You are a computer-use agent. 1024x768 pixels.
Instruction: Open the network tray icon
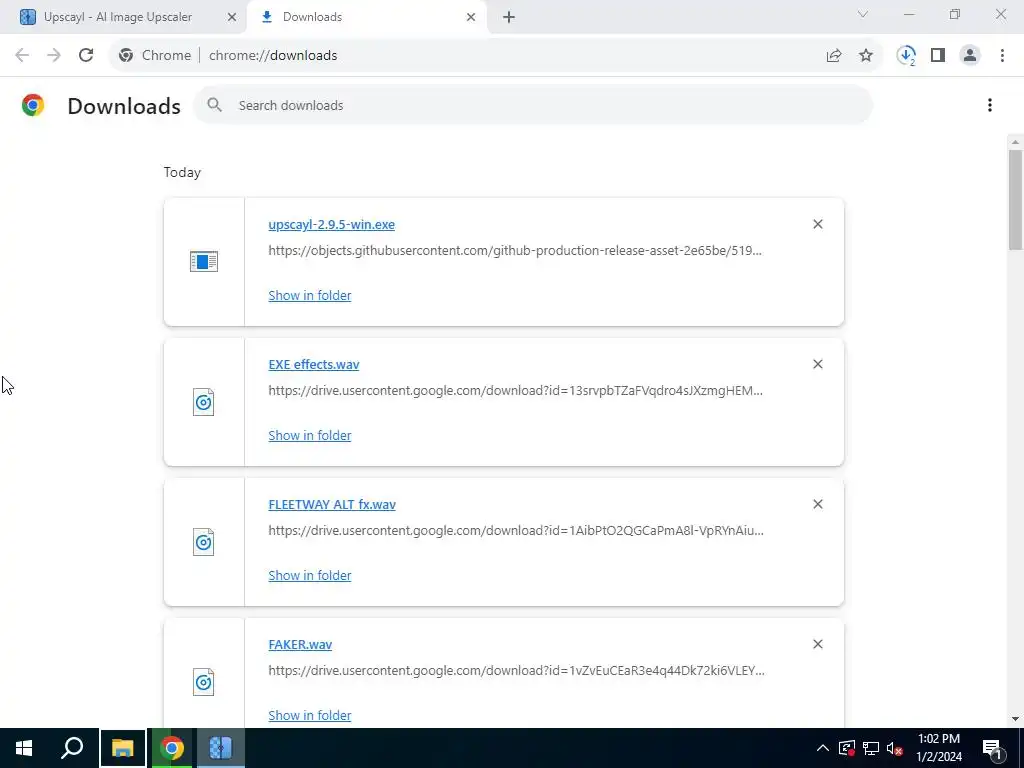coord(871,748)
